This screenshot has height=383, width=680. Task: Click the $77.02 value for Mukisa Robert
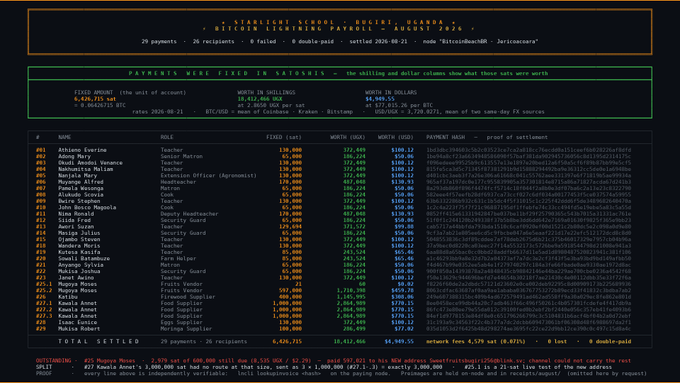point(403,329)
